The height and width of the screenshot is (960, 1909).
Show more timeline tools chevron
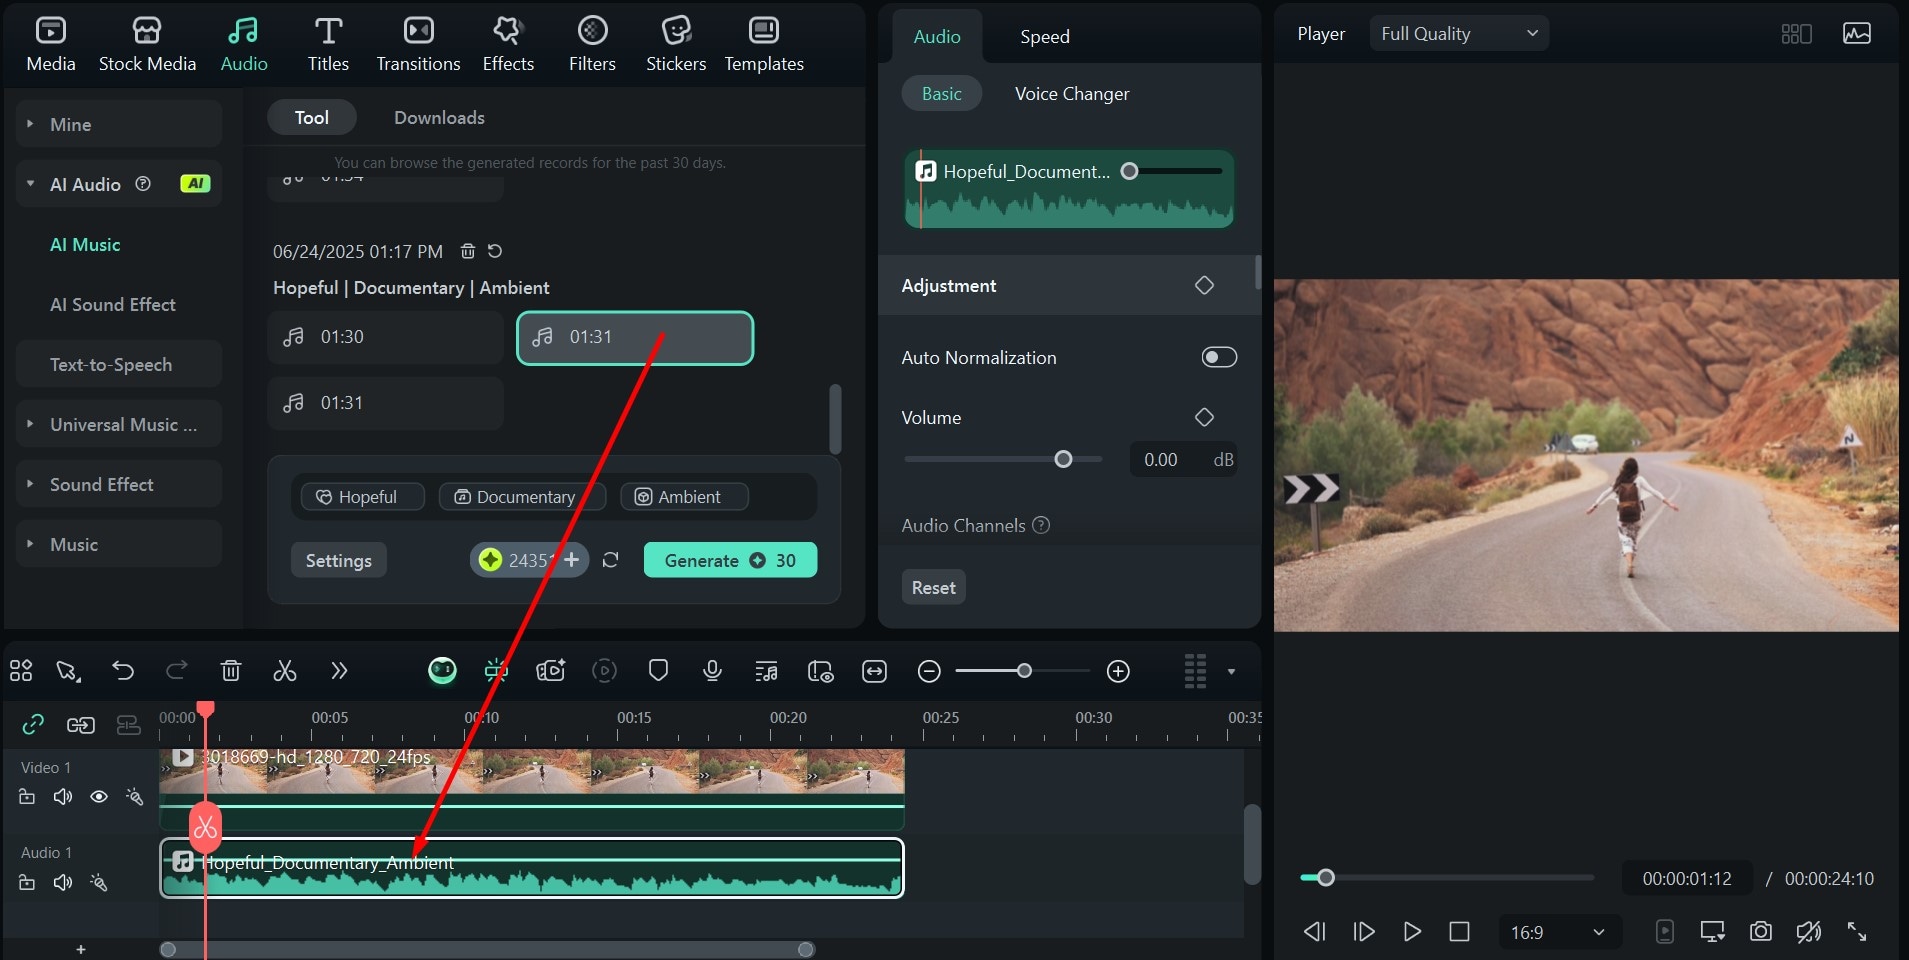[x=339, y=670]
